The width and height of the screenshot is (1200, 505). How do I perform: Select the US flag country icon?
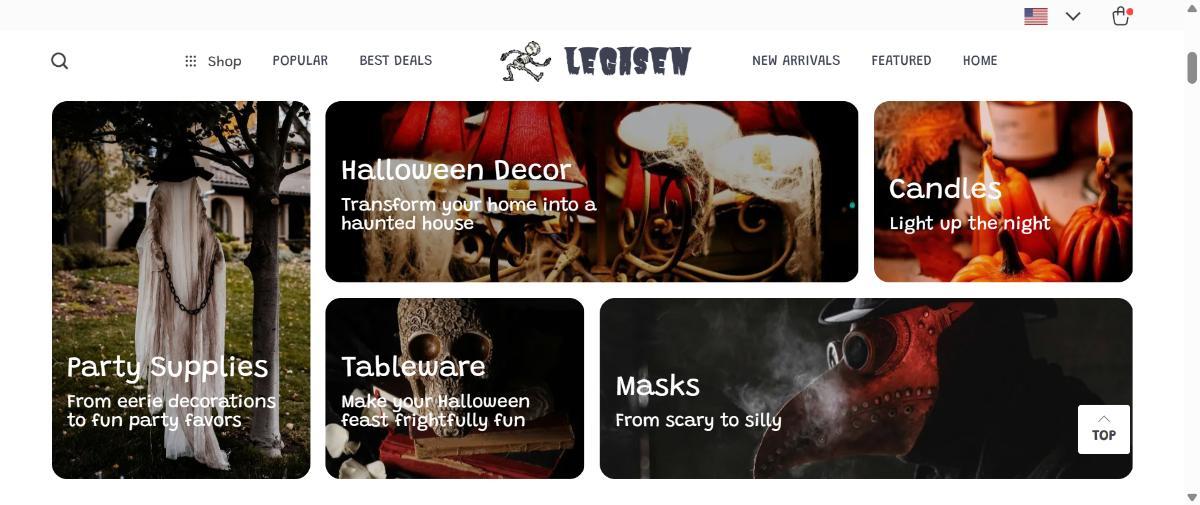point(1036,16)
